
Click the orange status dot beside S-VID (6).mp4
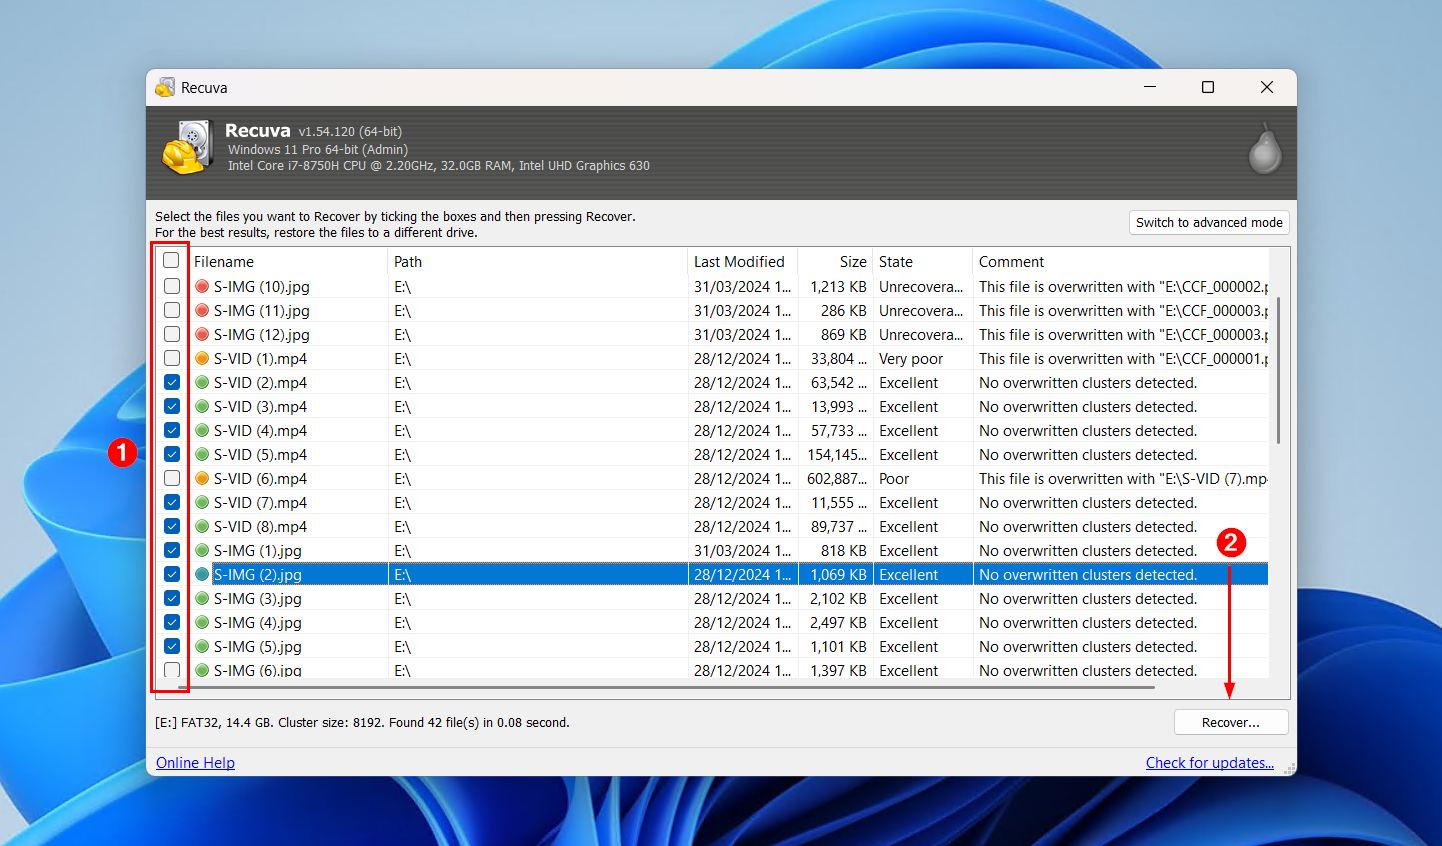click(200, 478)
